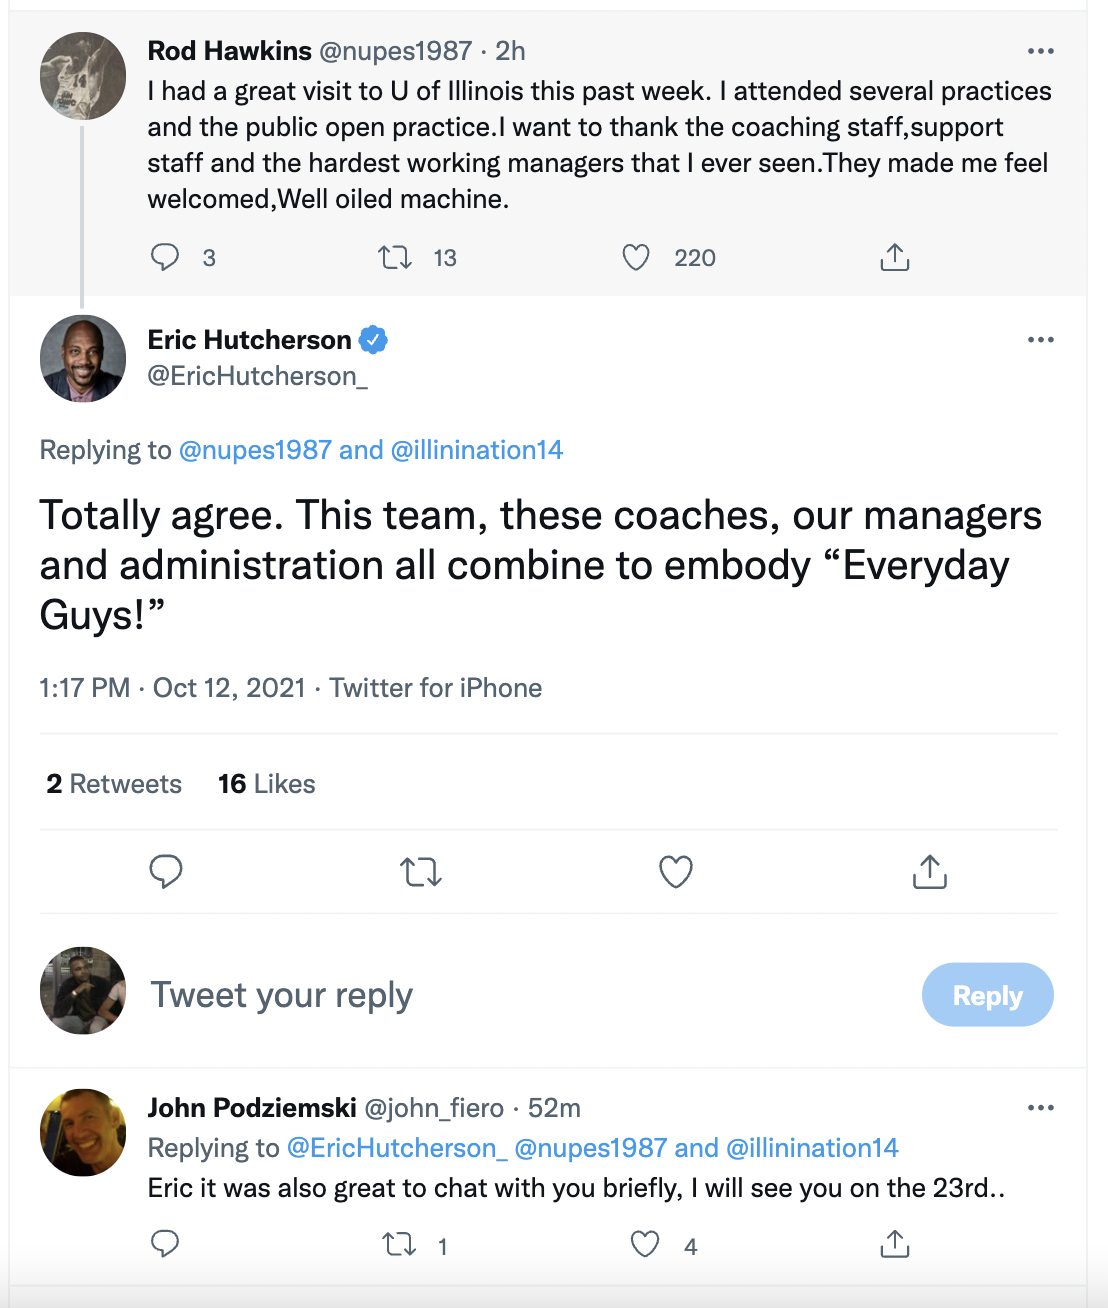Open more options on John Podziemski's reply
The image size is (1108, 1308).
click(1040, 1108)
